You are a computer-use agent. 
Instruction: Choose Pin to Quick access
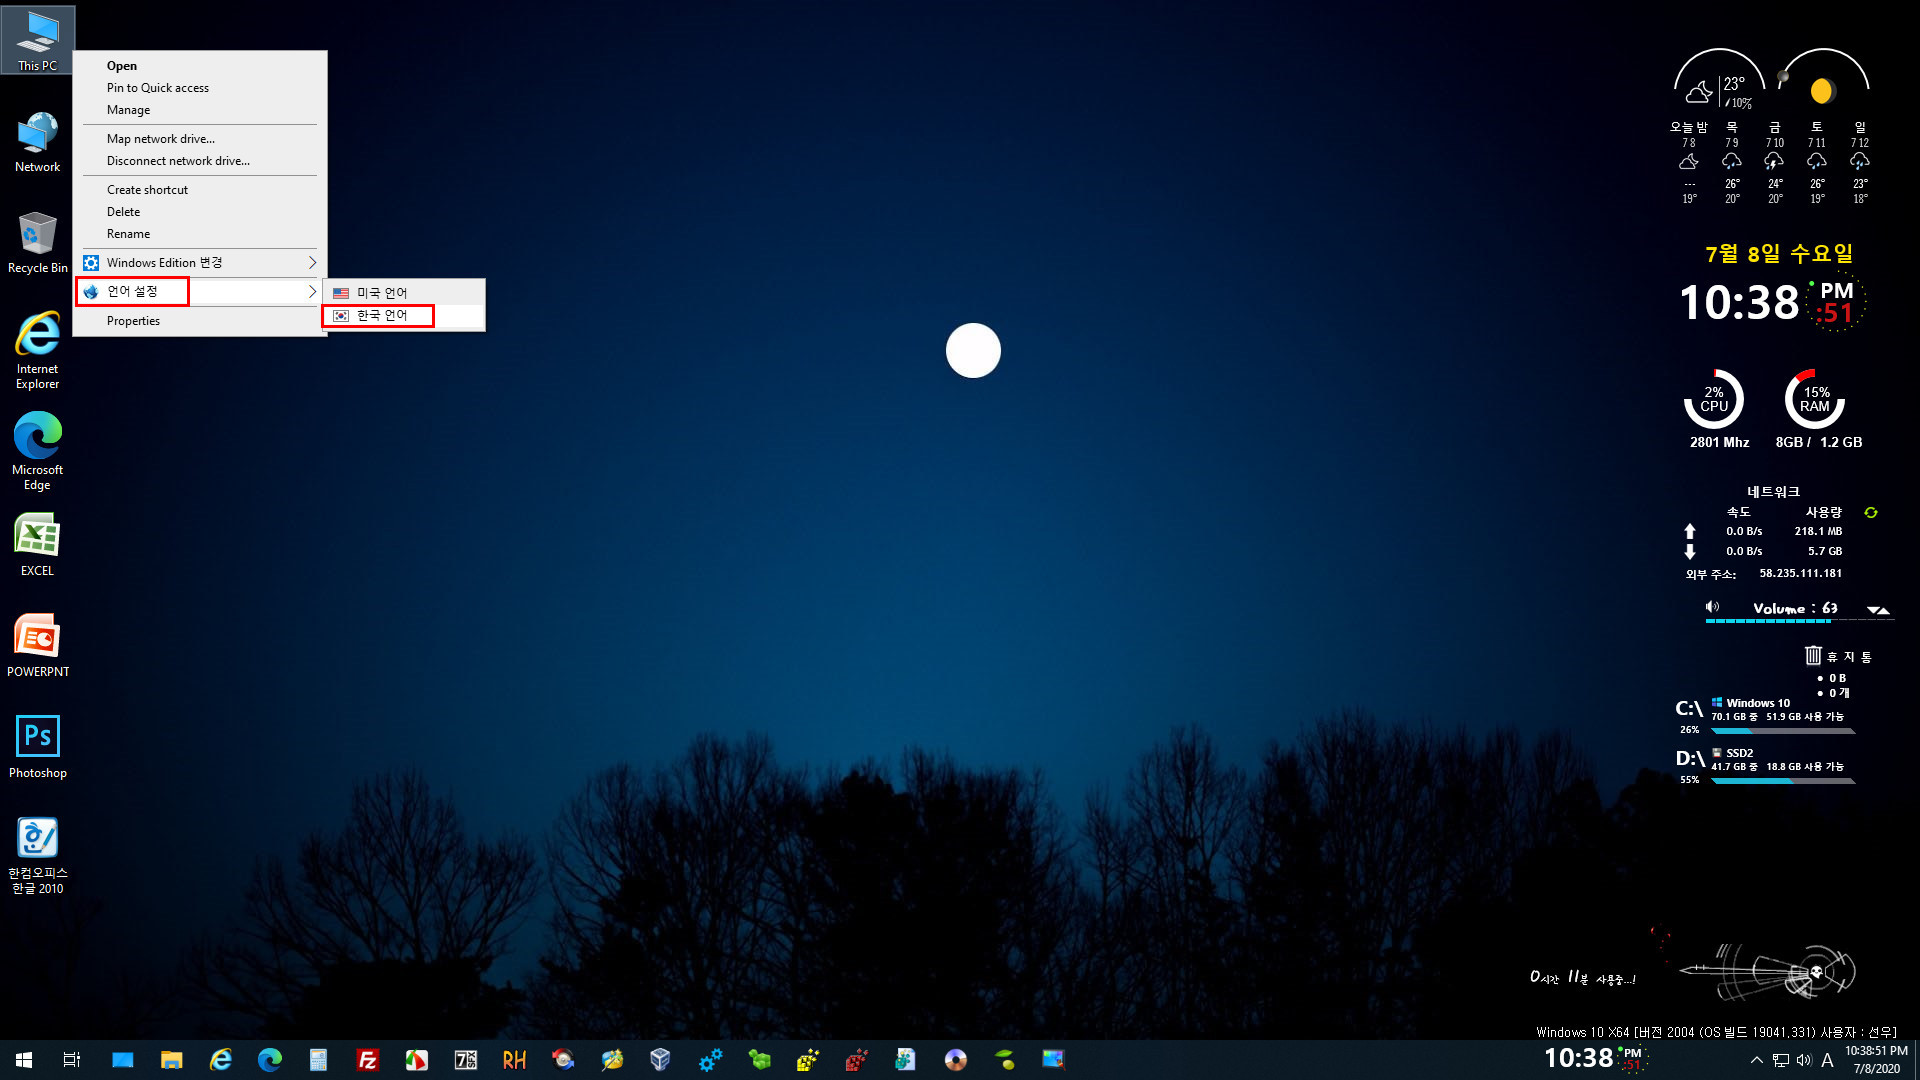[x=200, y=88]
